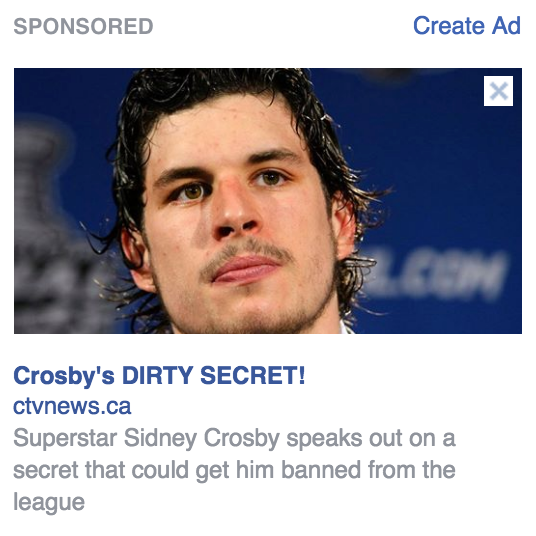Click the word Ad in the Create Ad link
This screenshot has width=536, height=536.
[x=506, y=26]
